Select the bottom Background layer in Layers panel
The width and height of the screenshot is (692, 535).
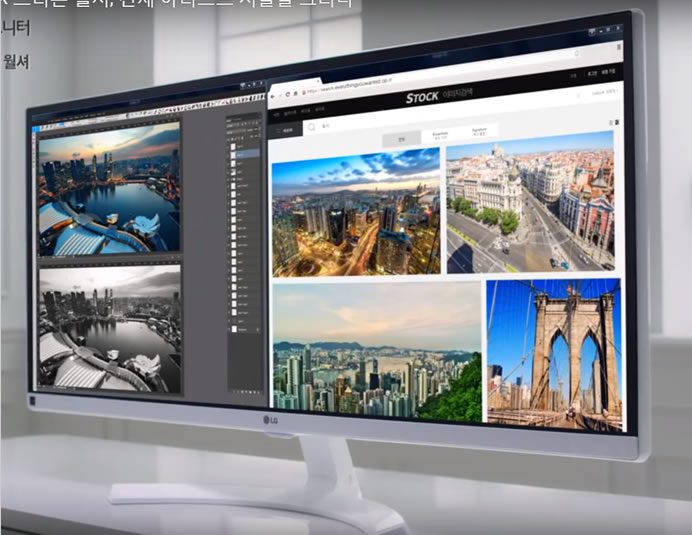tap(244, 329)
